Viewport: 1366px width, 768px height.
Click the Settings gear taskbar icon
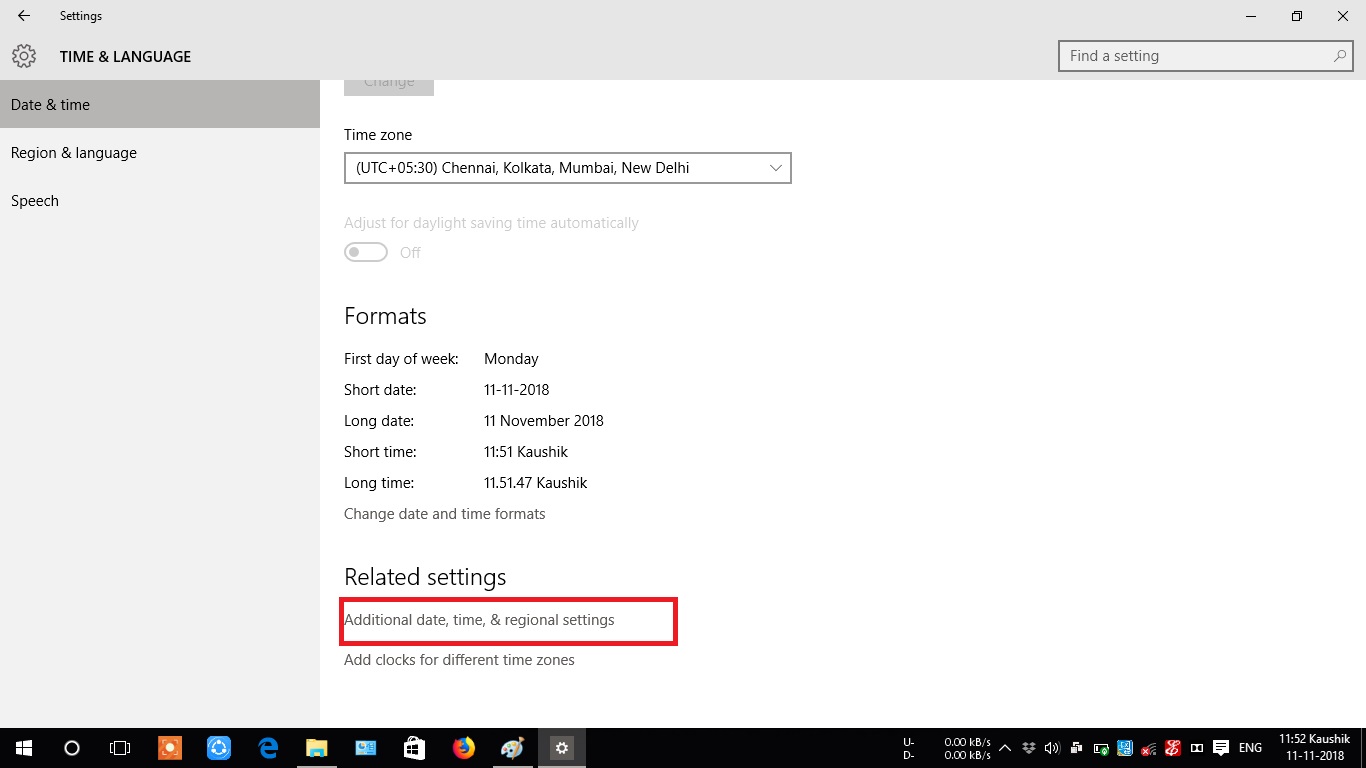pos(562,748)
